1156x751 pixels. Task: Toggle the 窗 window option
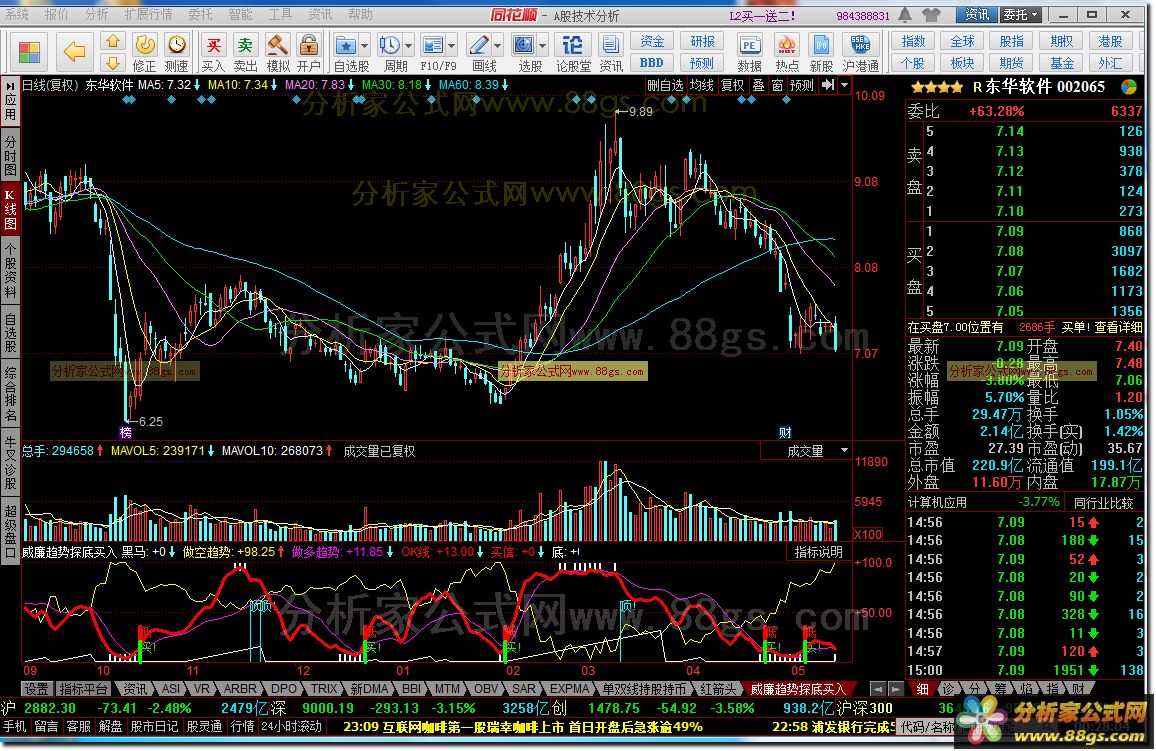777,85
